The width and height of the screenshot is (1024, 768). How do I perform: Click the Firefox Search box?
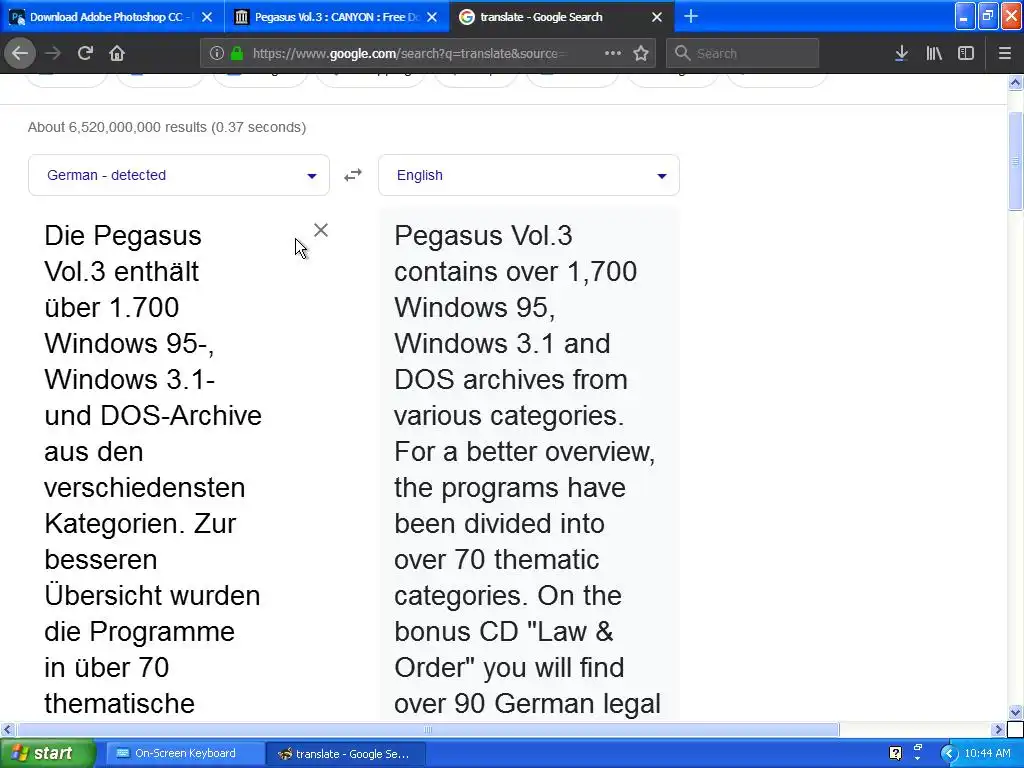click(743, 54)
